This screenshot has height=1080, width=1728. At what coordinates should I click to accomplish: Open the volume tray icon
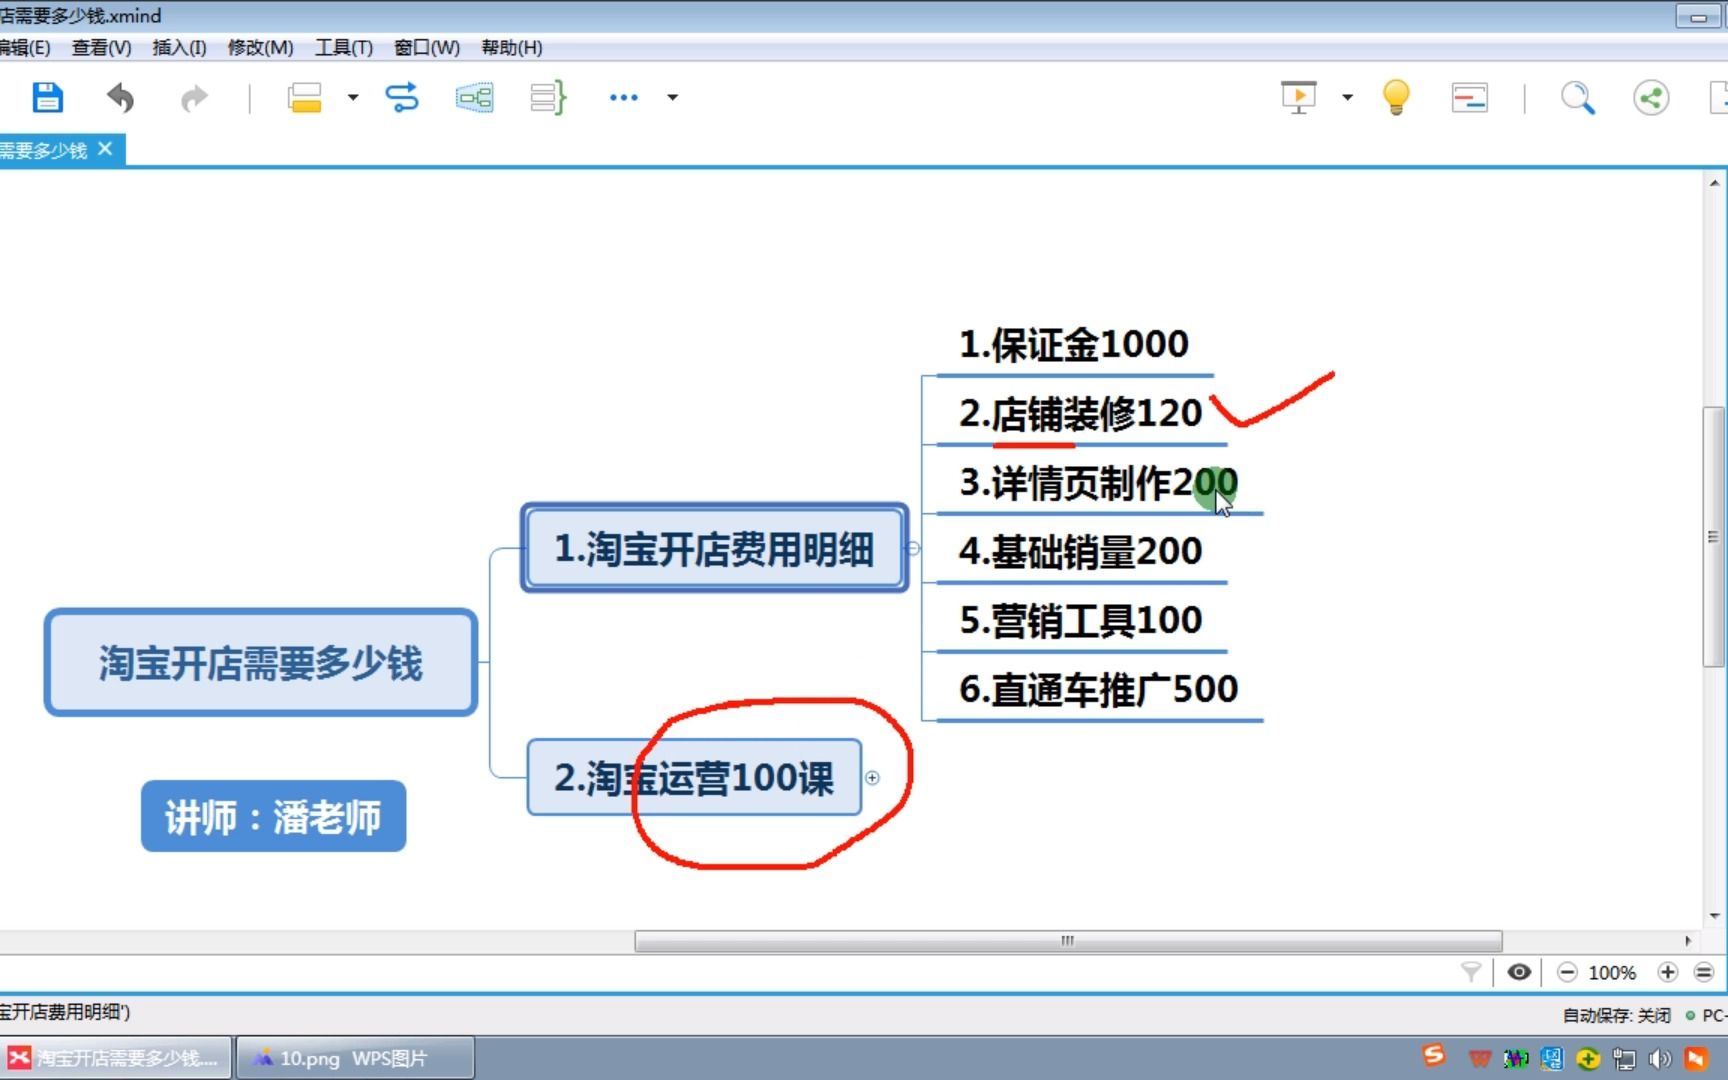click(x=1660, y=1058)
